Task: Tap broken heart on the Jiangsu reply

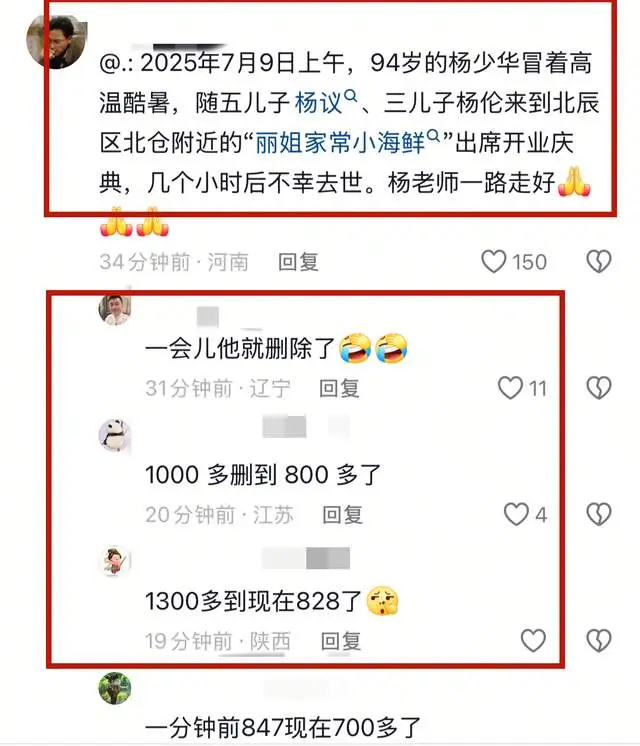Action: (599, 514)
